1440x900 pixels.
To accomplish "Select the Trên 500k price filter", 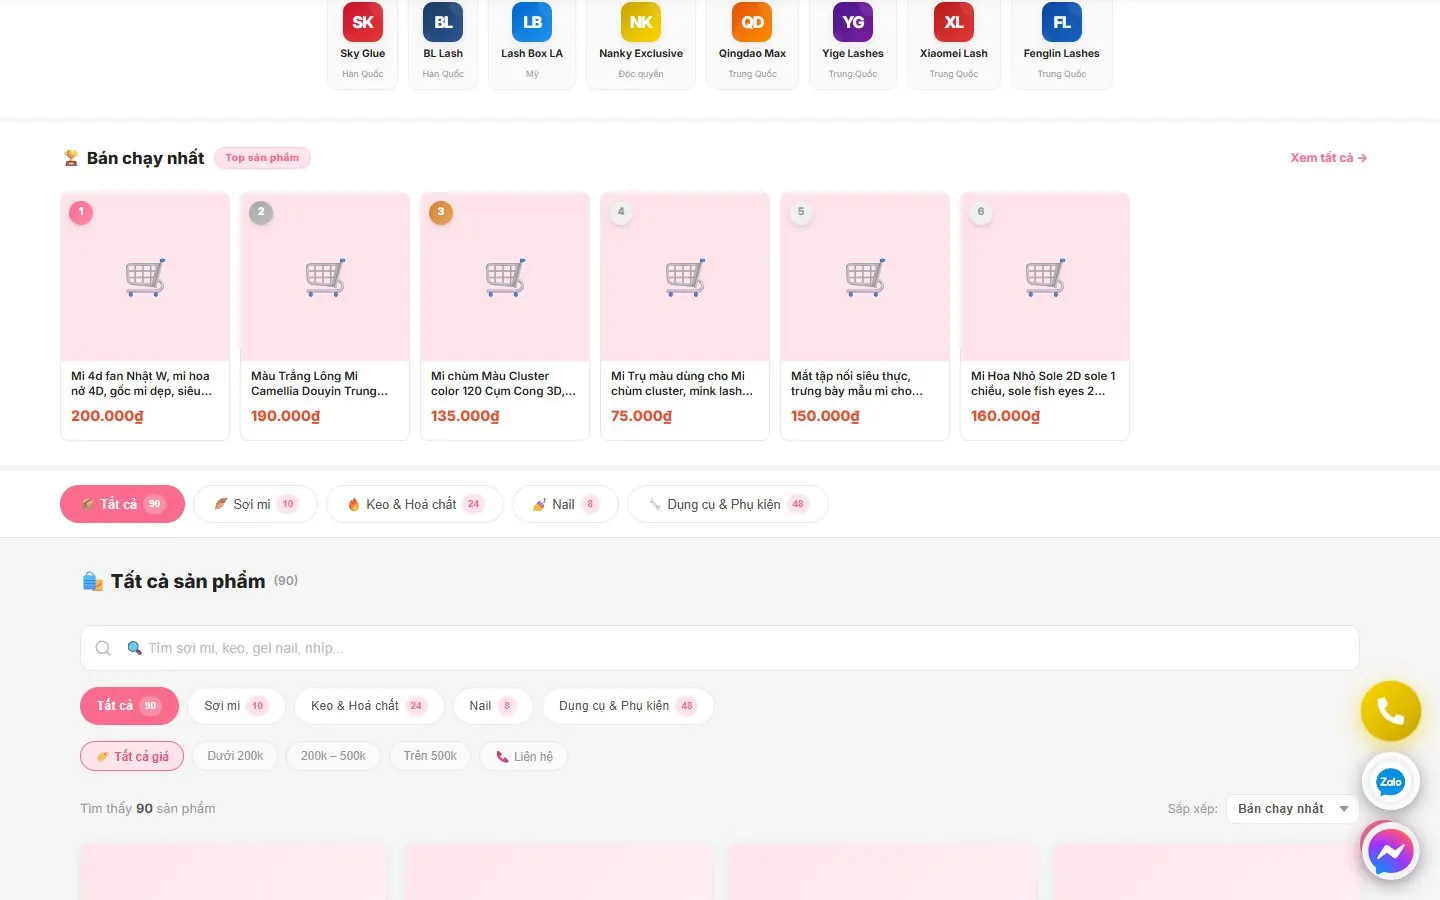I will click(430, 756).
